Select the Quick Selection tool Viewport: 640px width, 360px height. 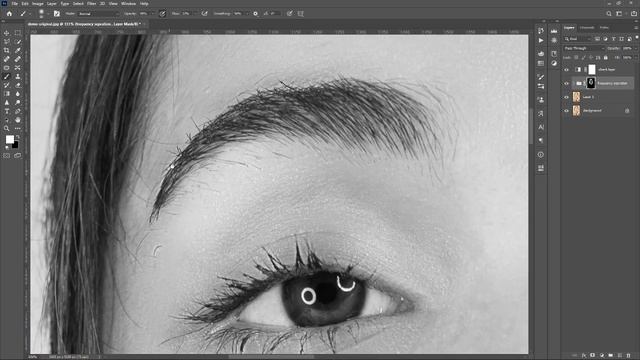coord(18,42)
